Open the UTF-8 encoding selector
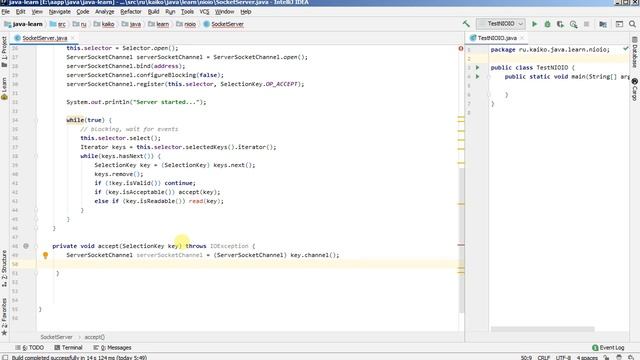640x360 pixels. coord(563,357)
